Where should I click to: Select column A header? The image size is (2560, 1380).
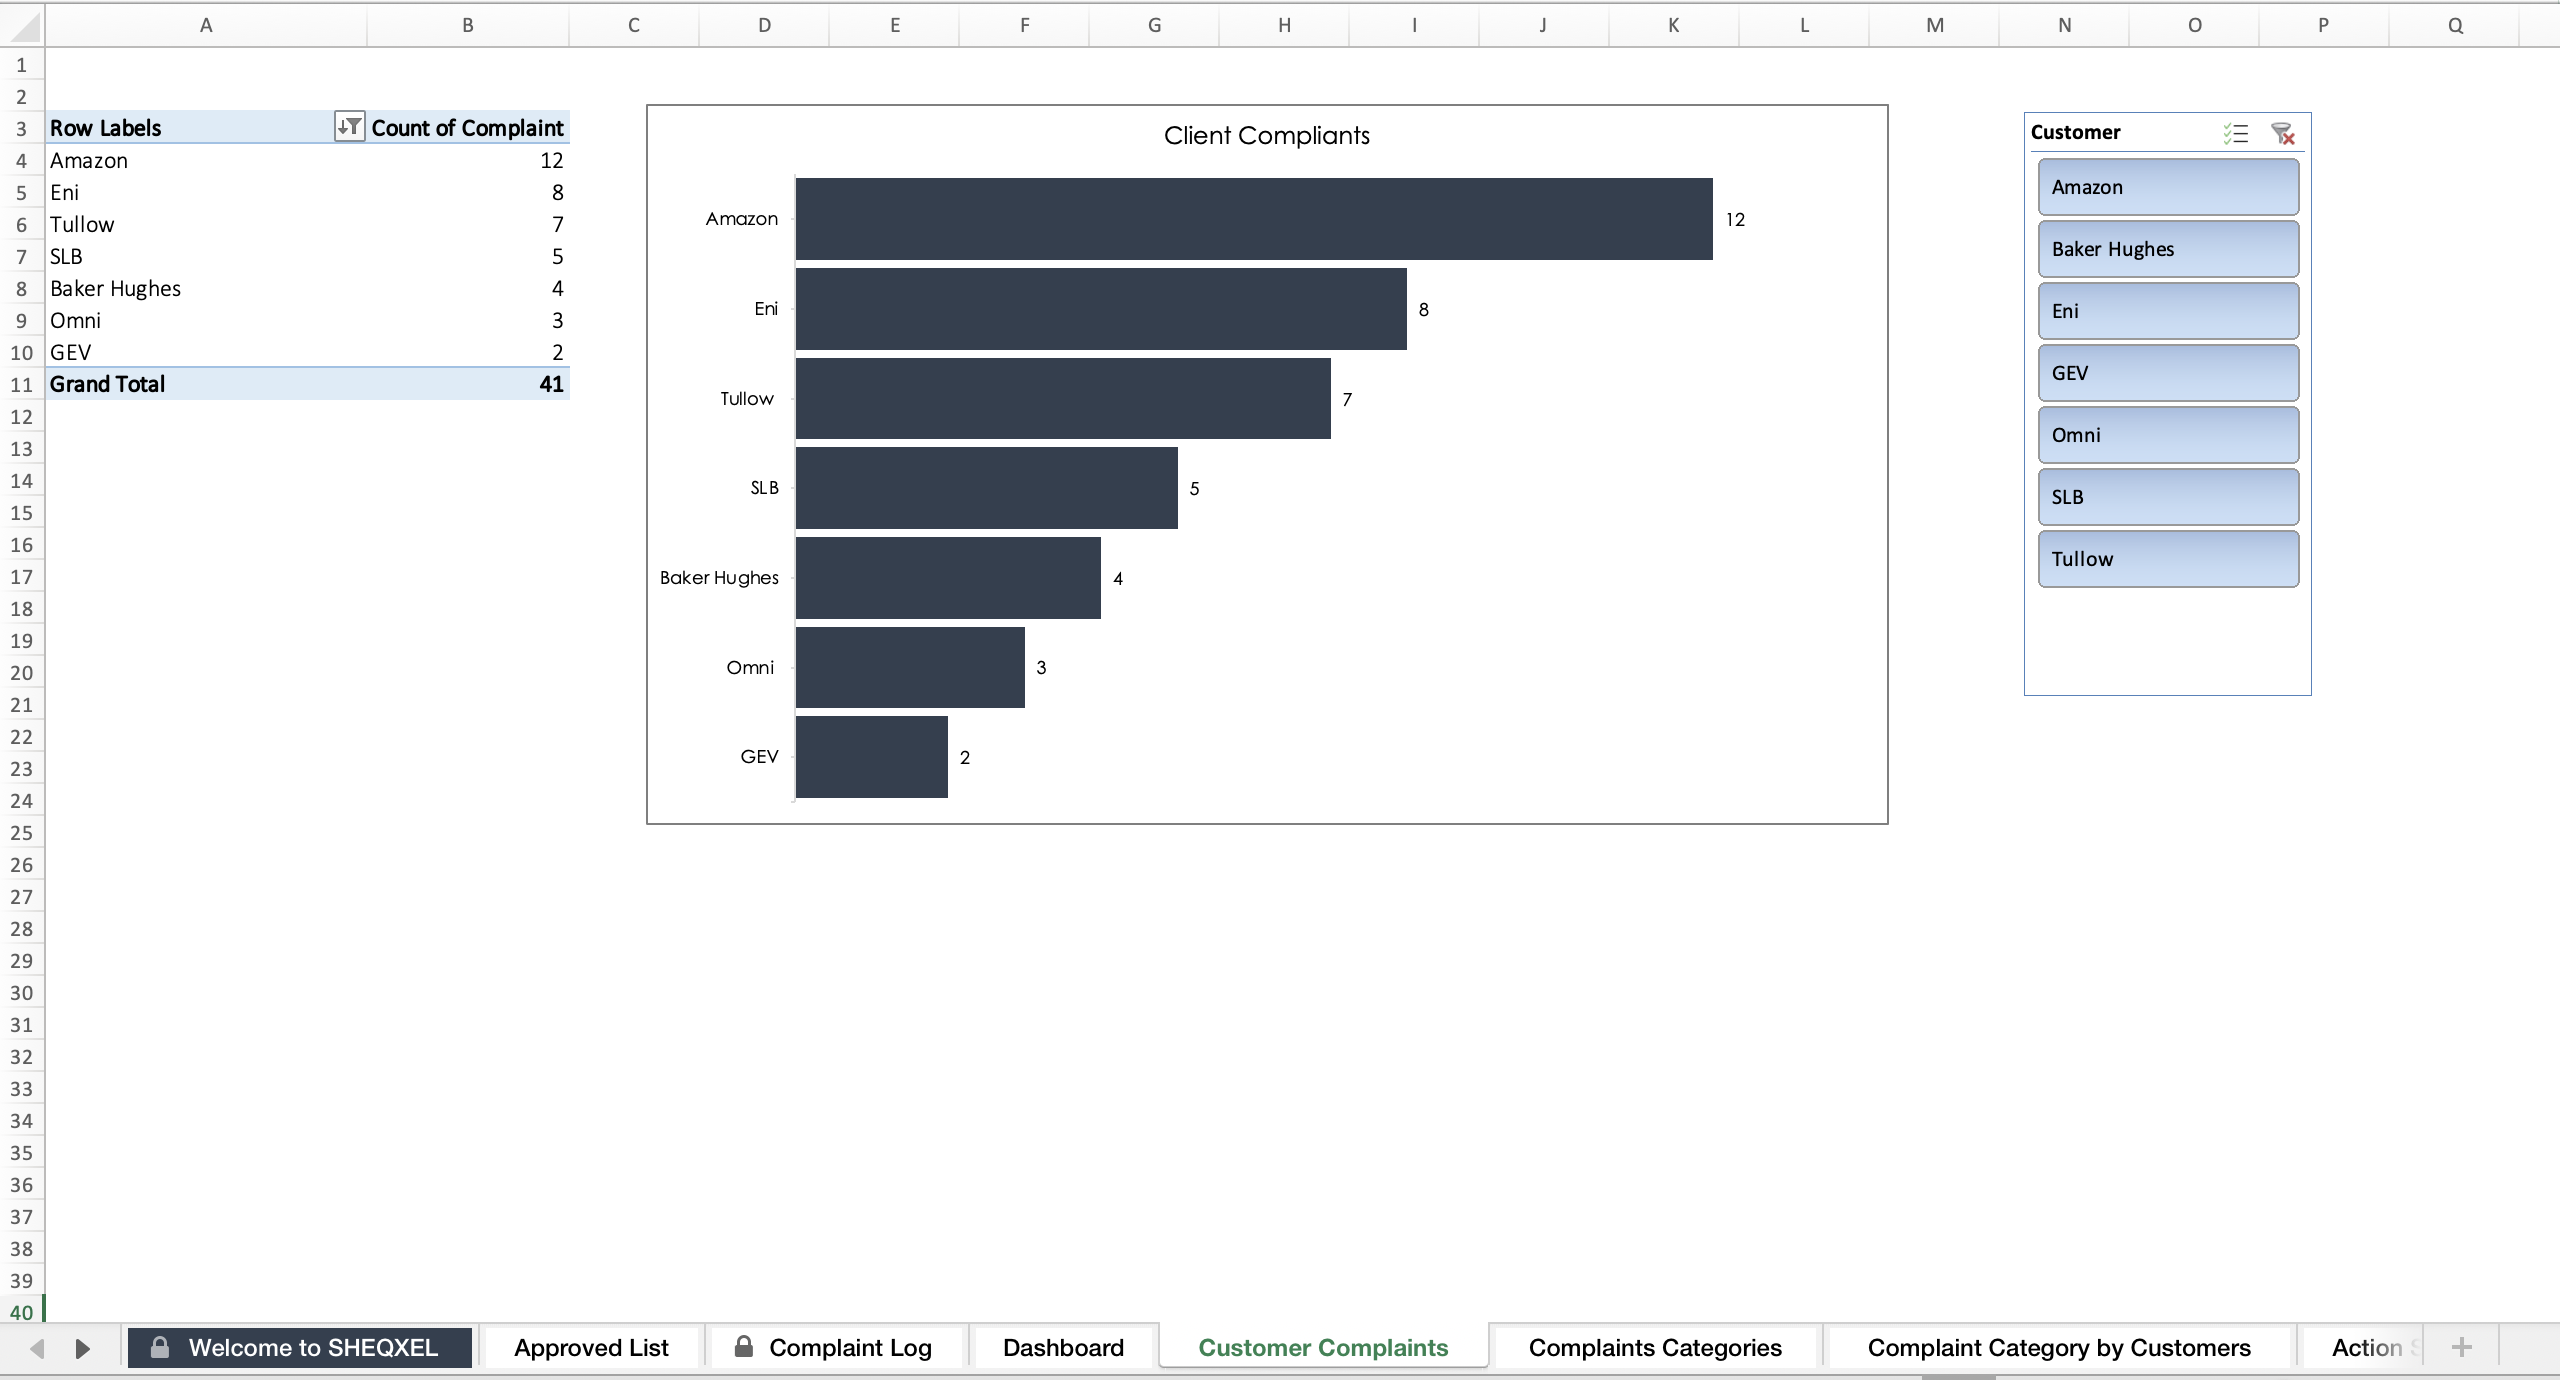[x=206, y=26]
